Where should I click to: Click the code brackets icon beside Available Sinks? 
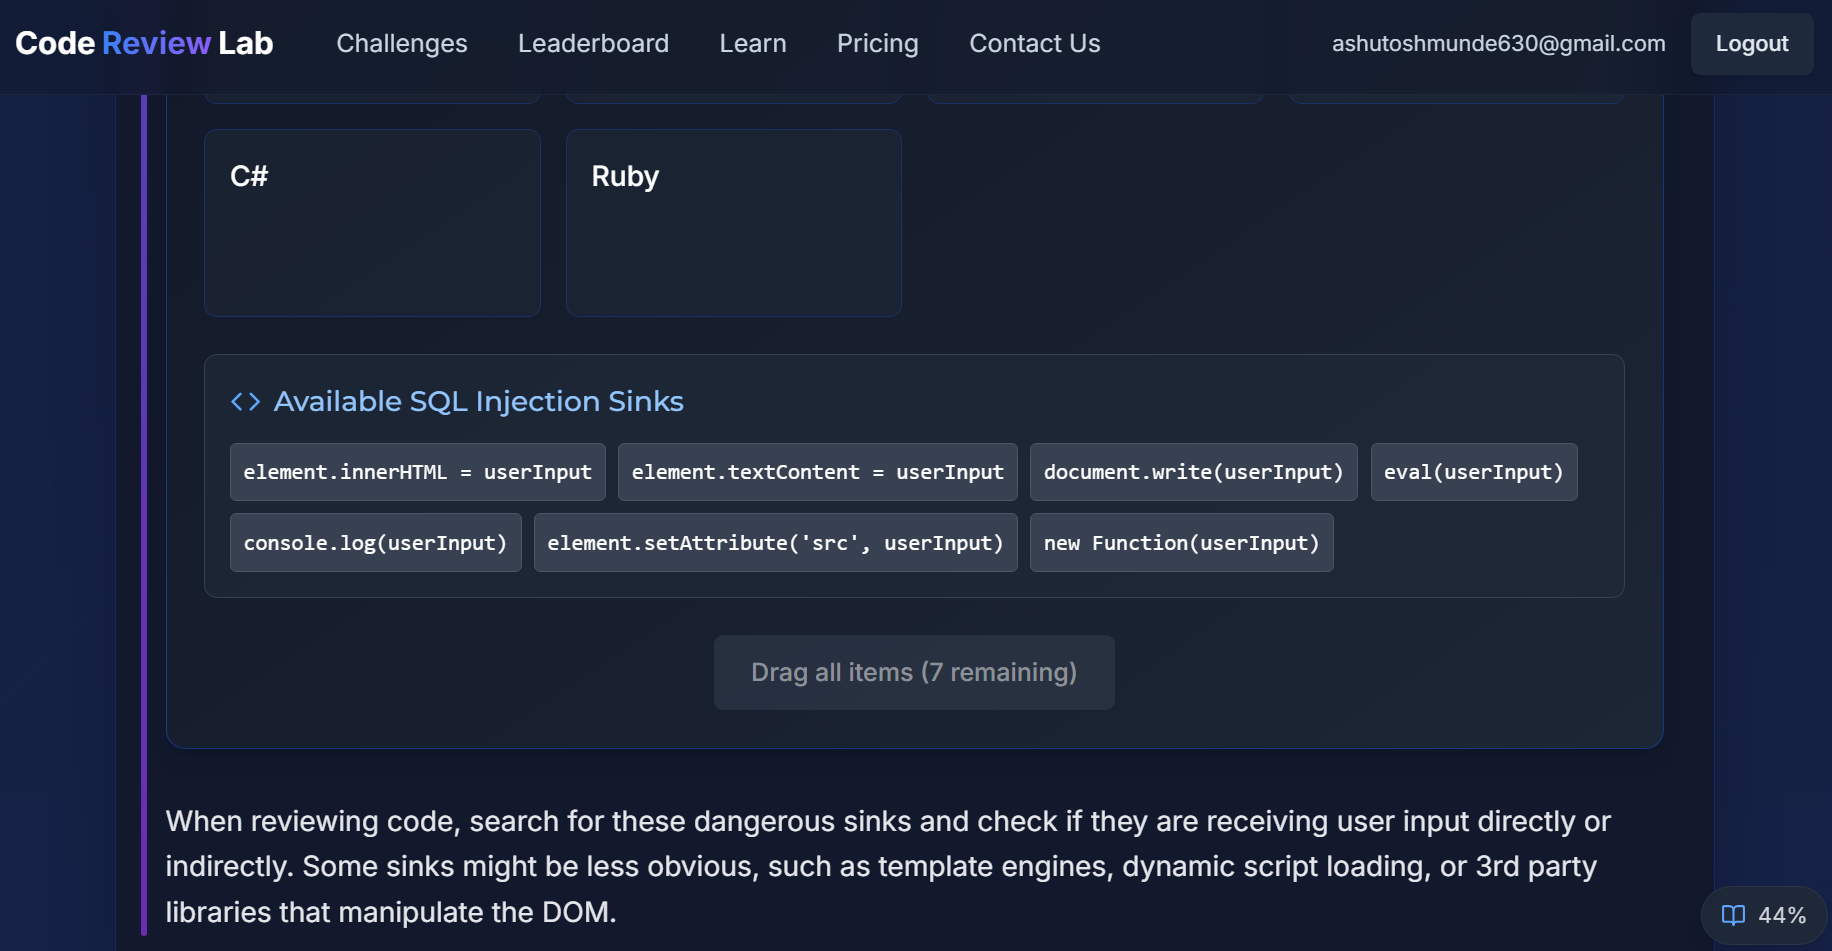[245, 402]
